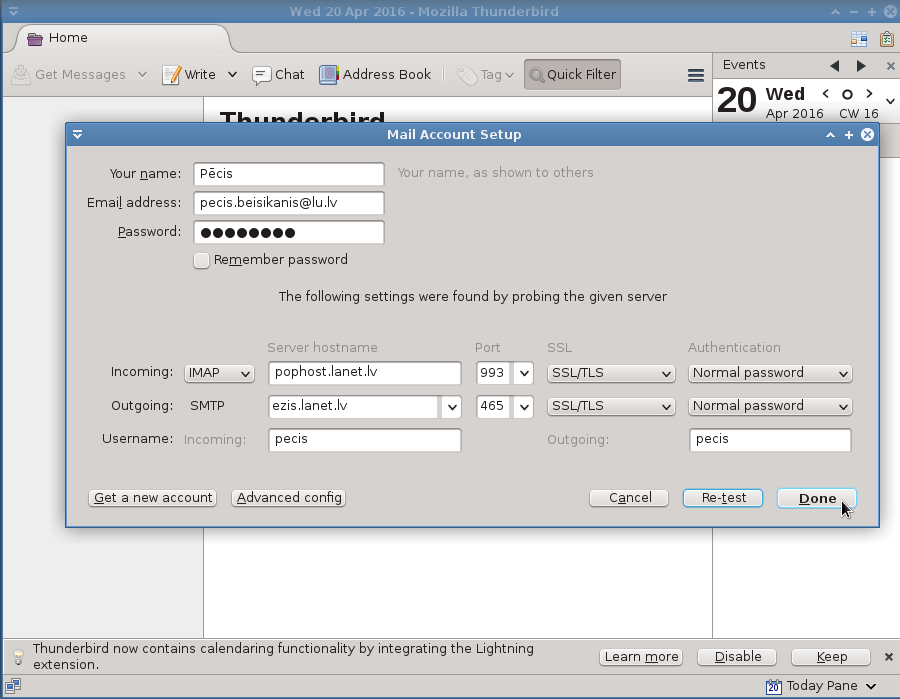The width and height of the screenshot is (900, 699).
Task: Toggle the Quick Filter button
Action: 572,75
